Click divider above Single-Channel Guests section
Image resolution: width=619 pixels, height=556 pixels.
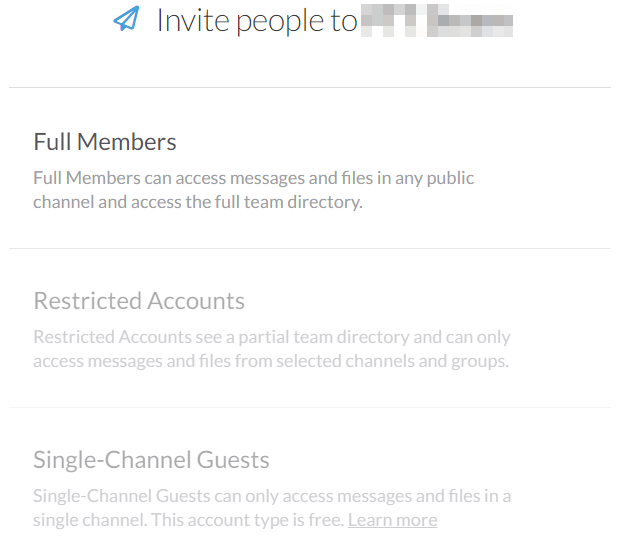[x=309, y=407]
